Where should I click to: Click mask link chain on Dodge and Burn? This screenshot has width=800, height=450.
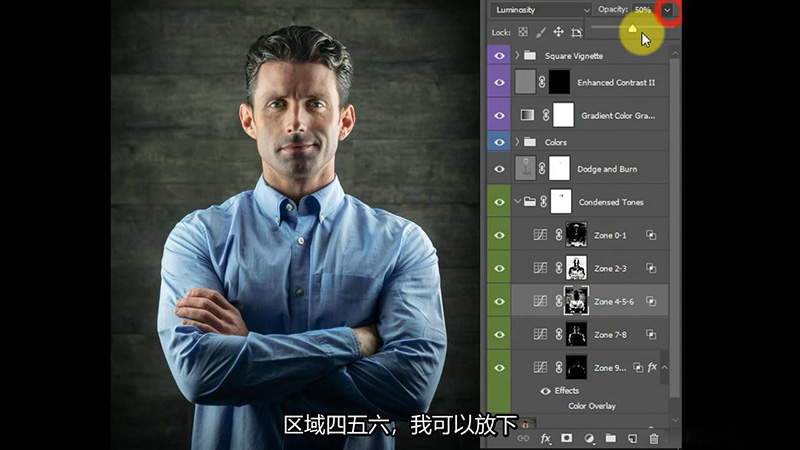pyautogui.click(x=542, y=169)
